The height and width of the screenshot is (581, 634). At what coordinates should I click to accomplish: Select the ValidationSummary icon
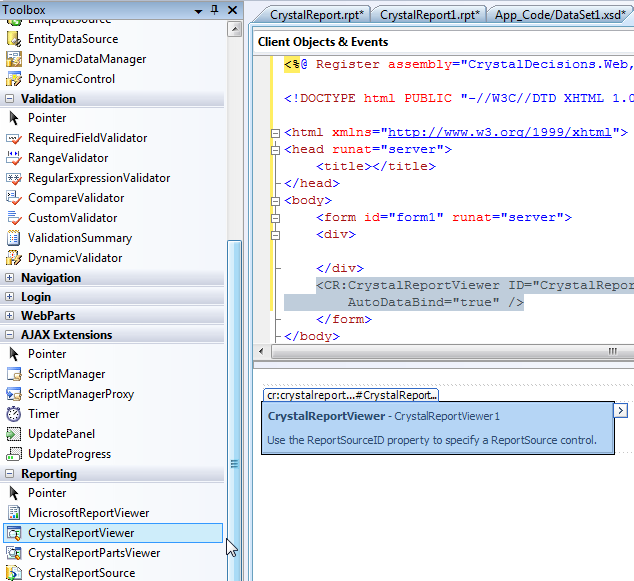tap(13, 238)
